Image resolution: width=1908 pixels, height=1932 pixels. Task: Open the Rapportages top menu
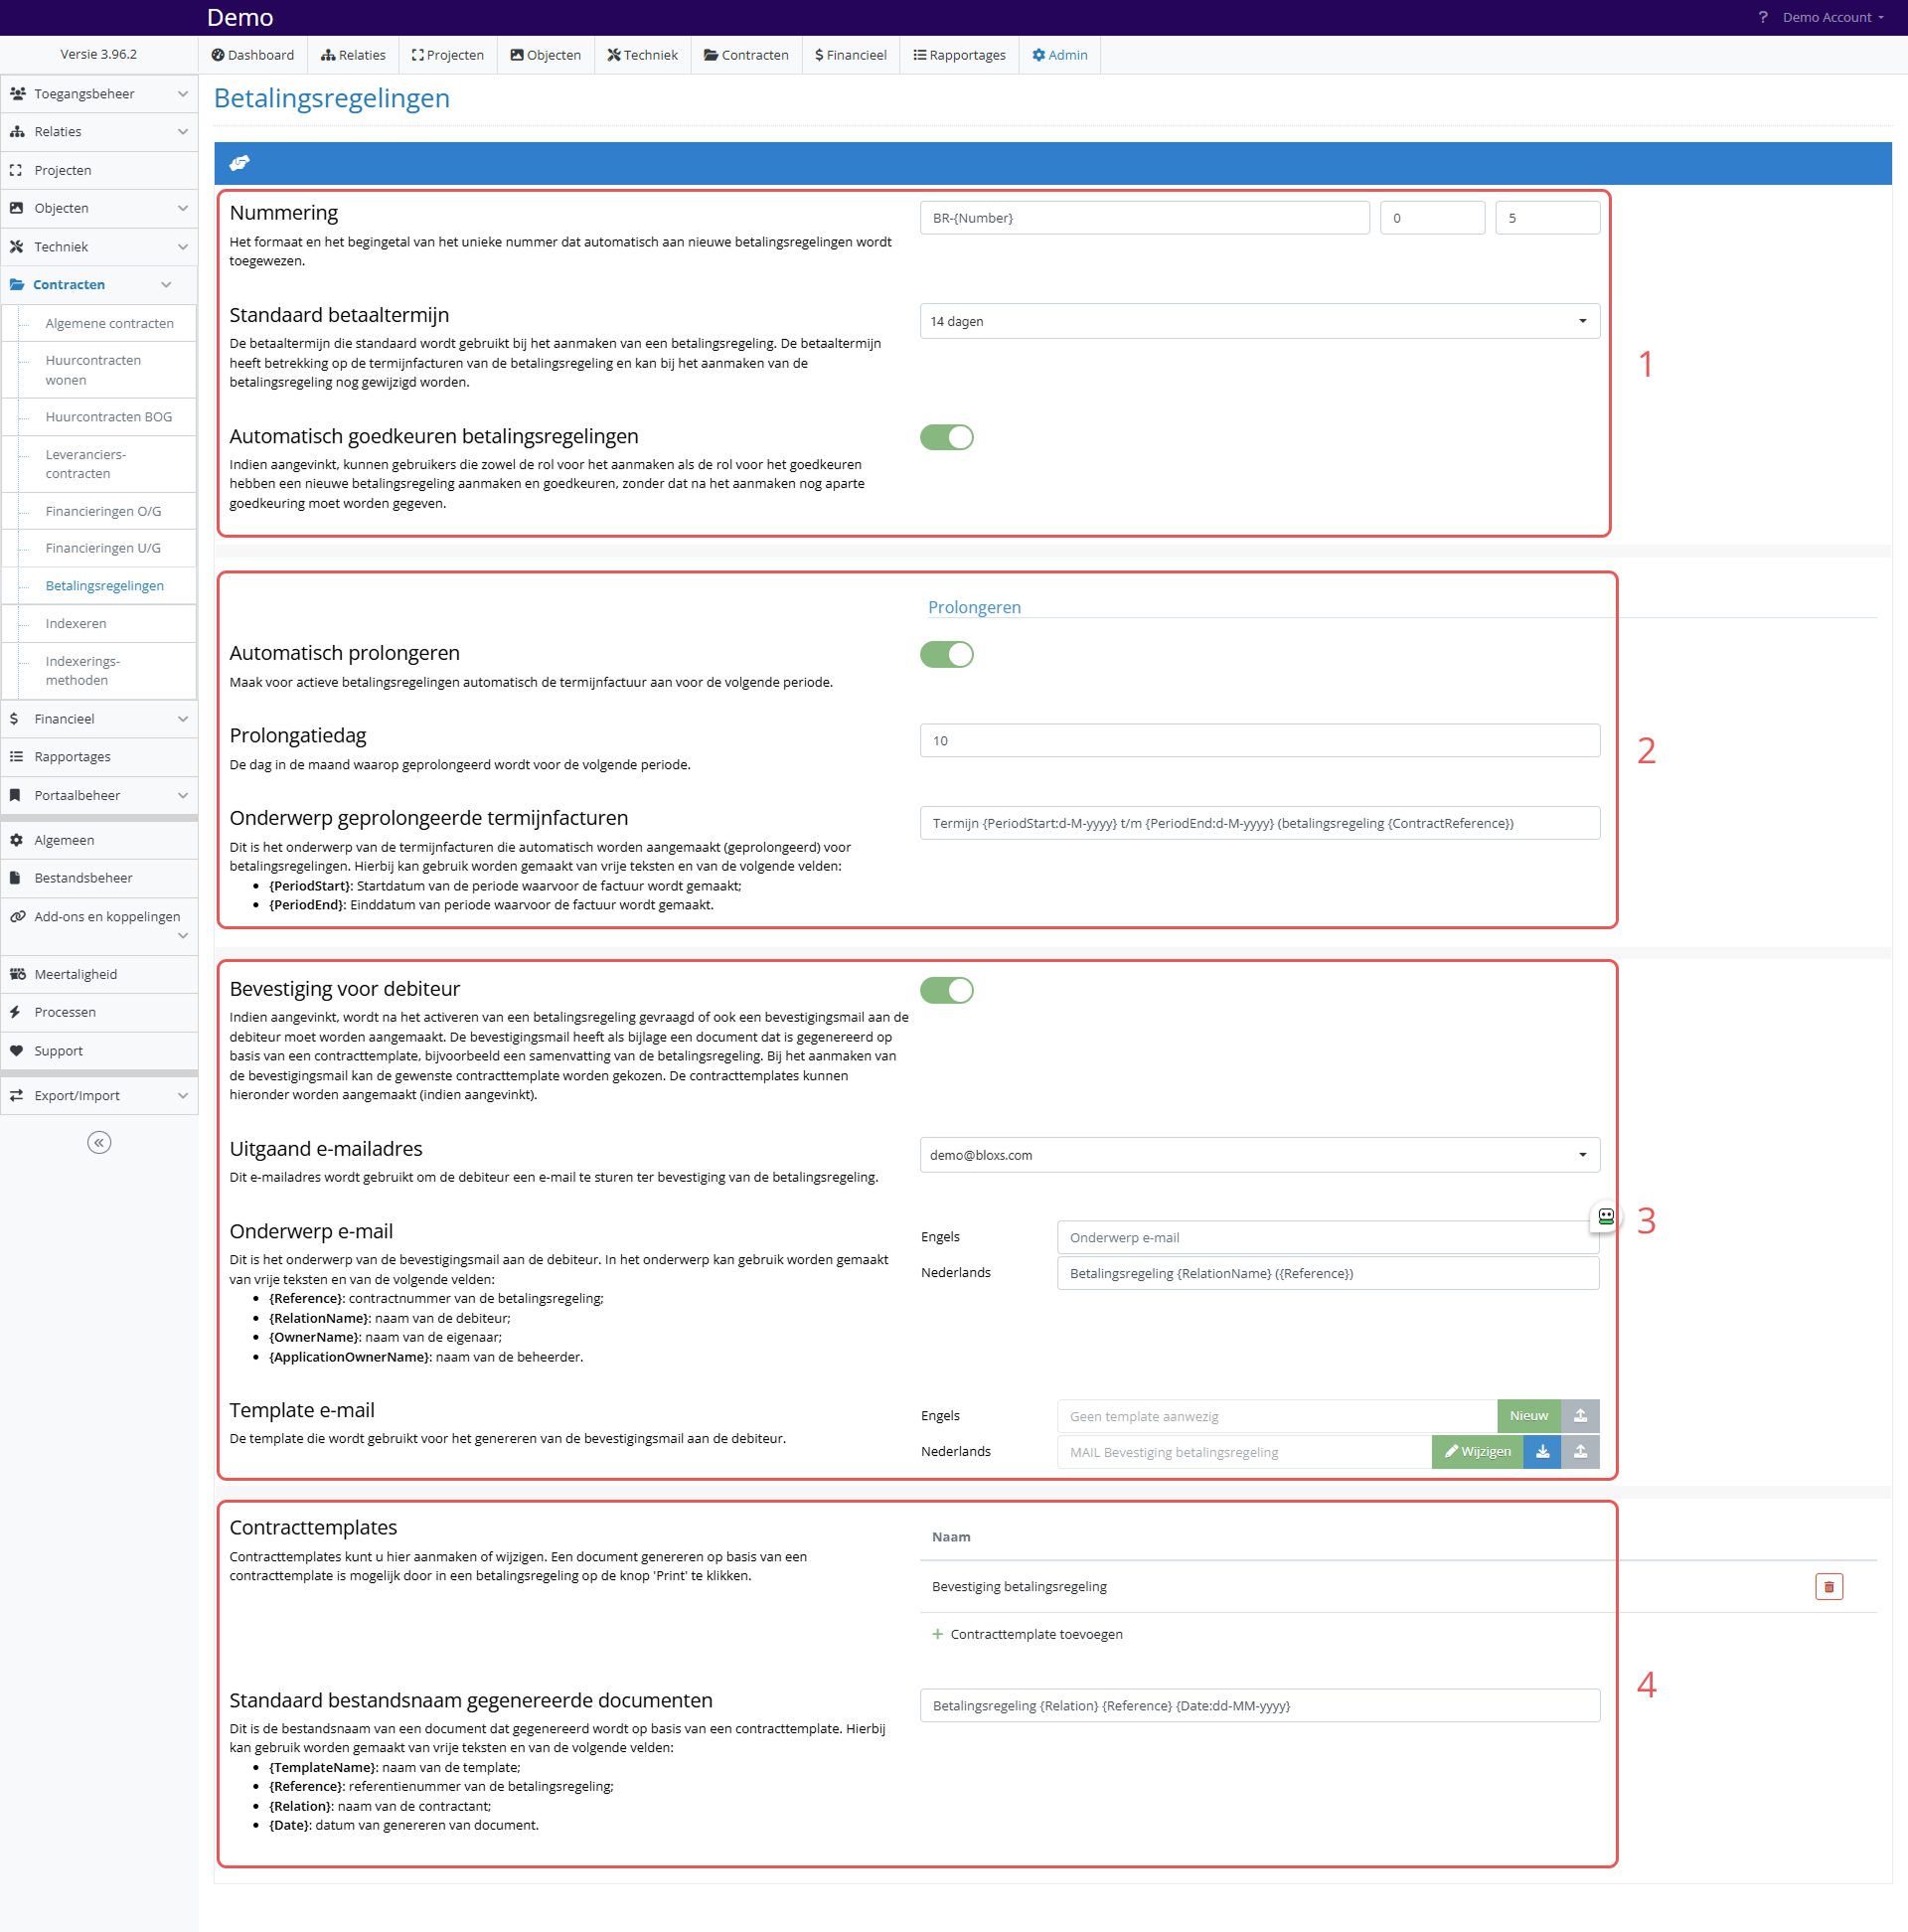(x=959, y=55)
